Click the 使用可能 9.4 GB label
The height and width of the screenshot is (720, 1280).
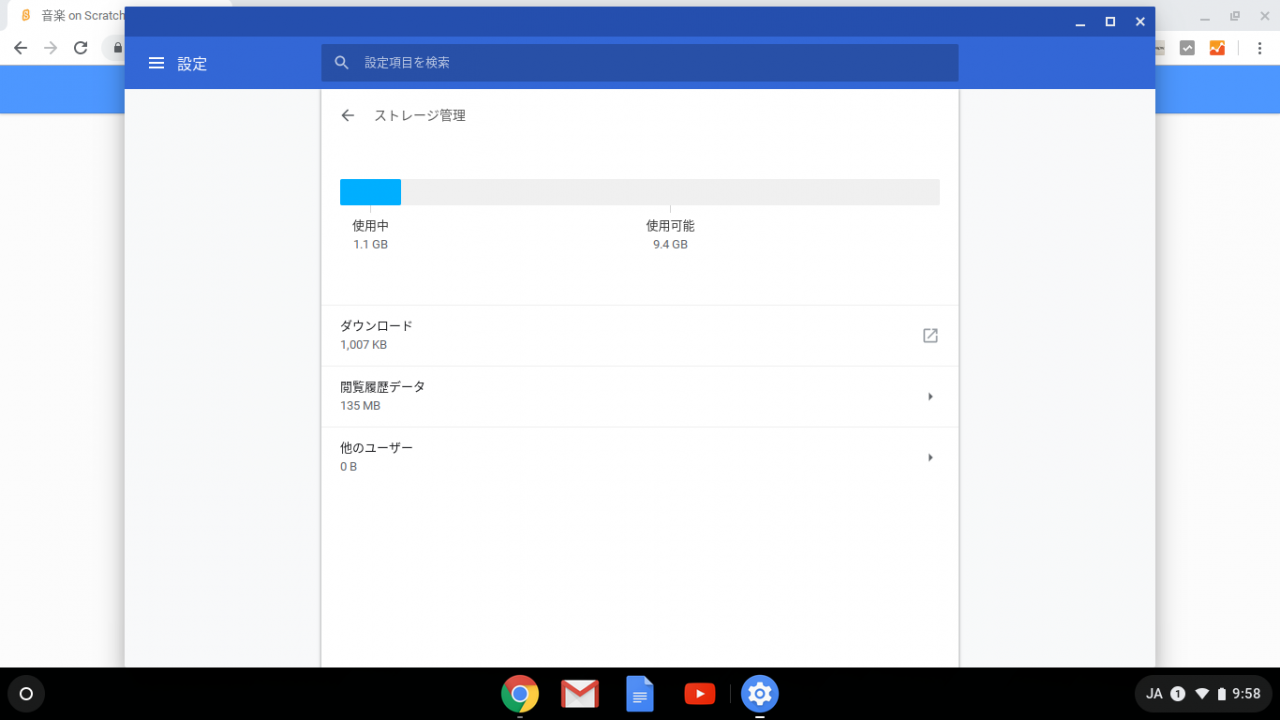click(x=670, y=235)
